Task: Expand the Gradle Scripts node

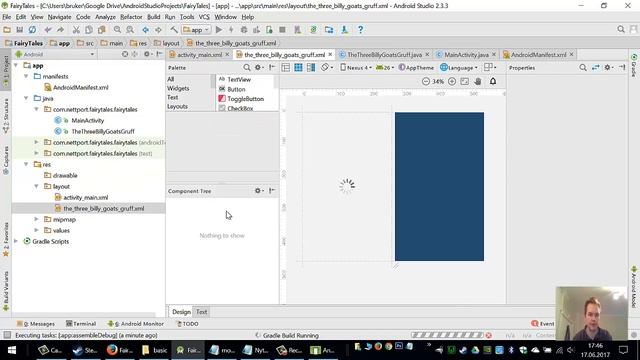Action: click(x=16, y=241)
